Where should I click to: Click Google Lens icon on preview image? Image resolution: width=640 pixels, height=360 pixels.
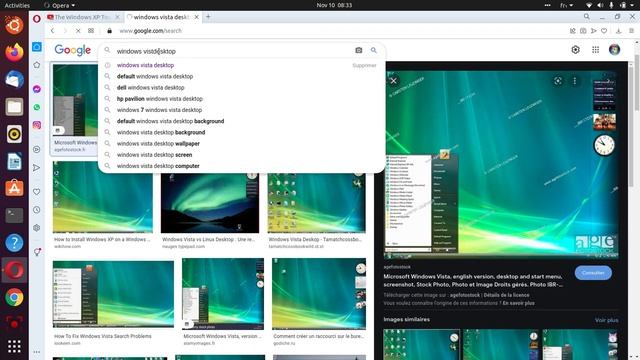tap(558, 81)
